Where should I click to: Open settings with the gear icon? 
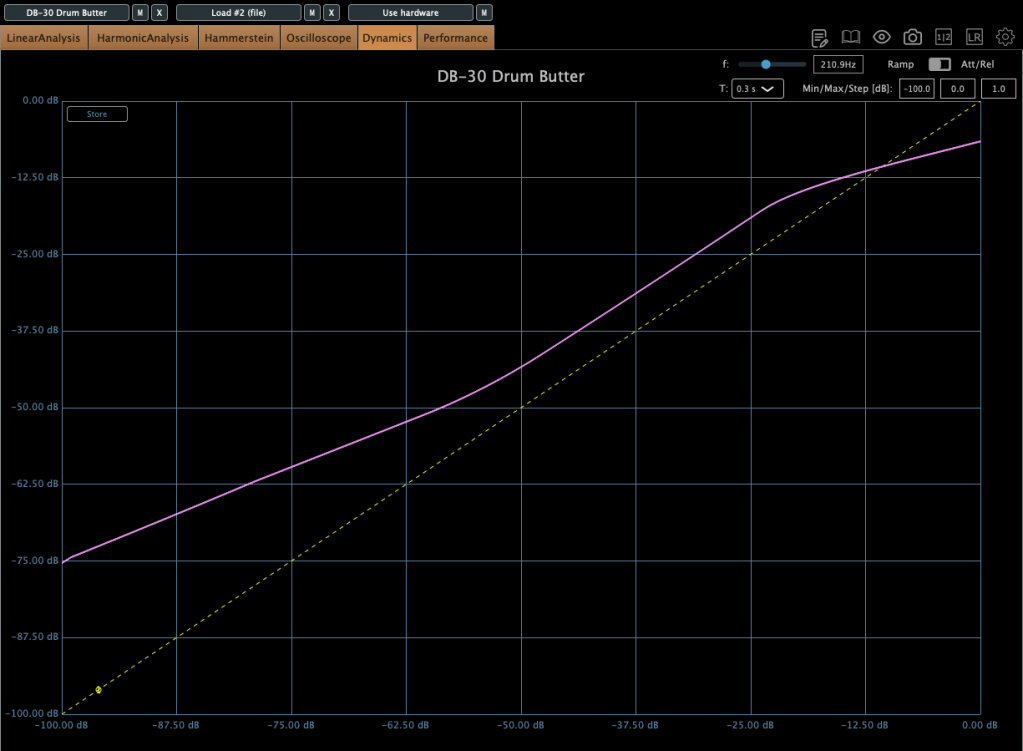tap(1005, 37)
